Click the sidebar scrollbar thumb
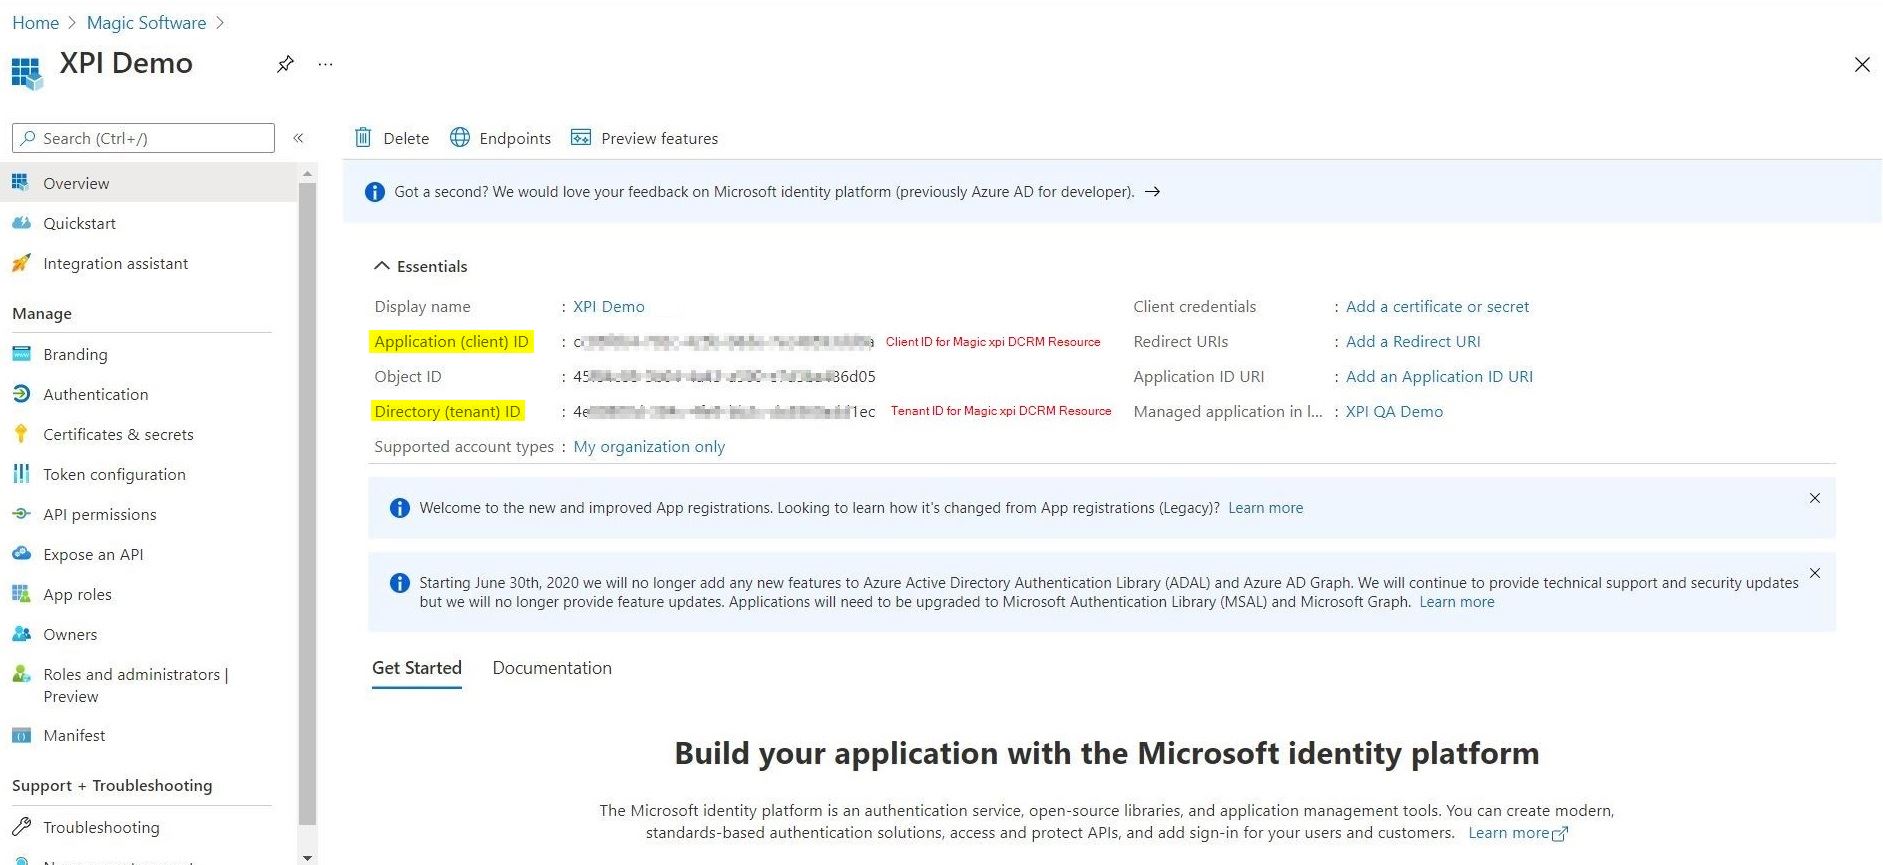Screen dimensions: 1883x865 [307, 503]
